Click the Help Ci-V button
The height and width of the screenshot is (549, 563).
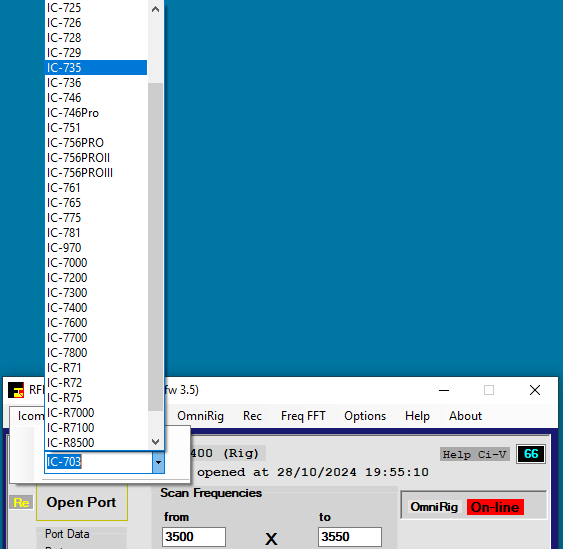[x=475, y=455]
